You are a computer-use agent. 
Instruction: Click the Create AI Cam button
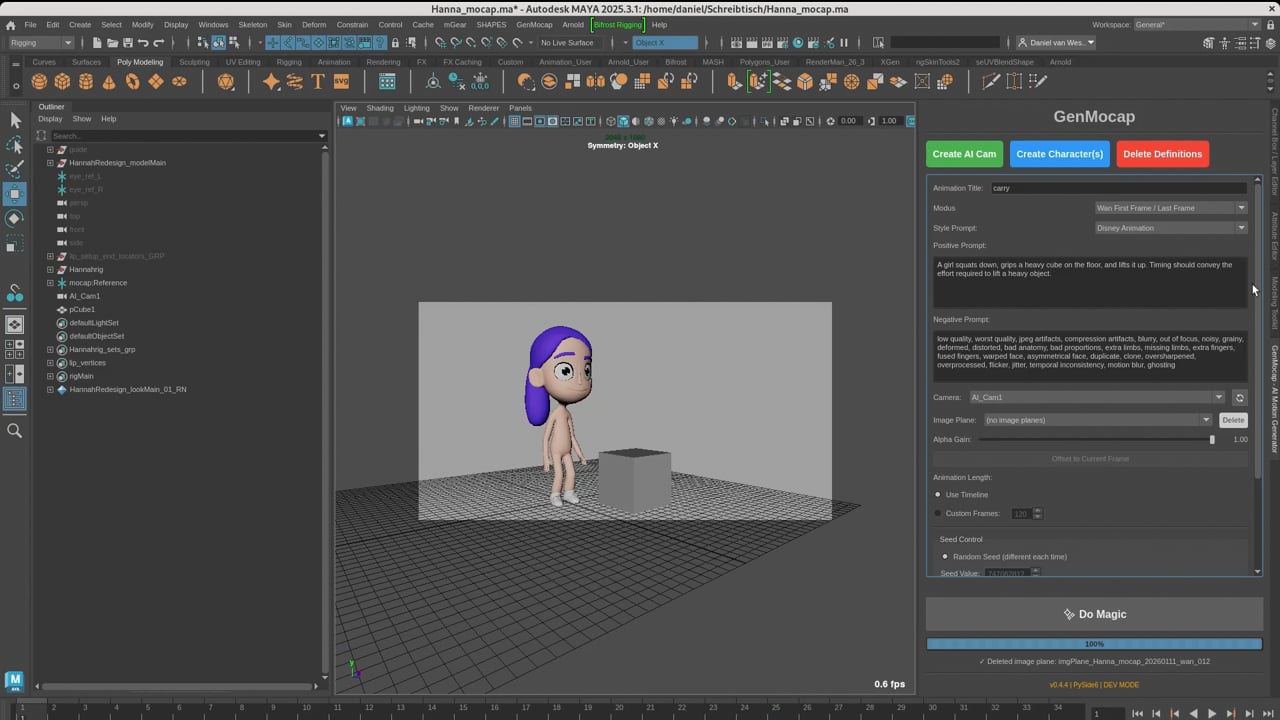tap(964, 154)
